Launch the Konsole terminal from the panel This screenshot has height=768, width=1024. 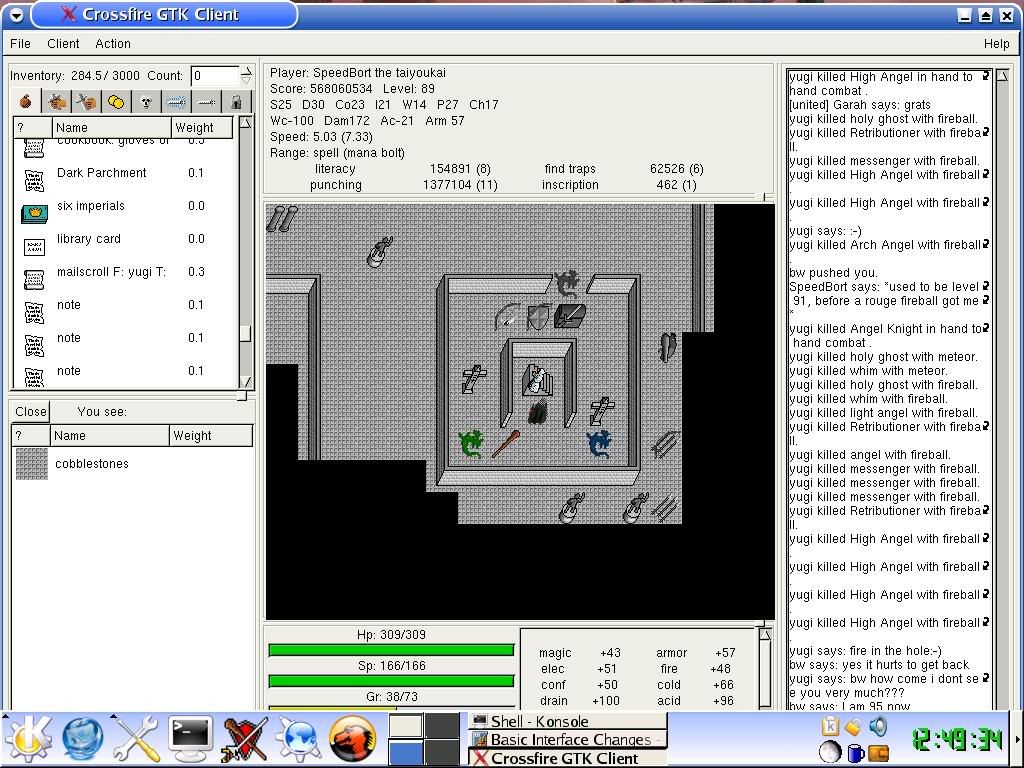[190, 739]
